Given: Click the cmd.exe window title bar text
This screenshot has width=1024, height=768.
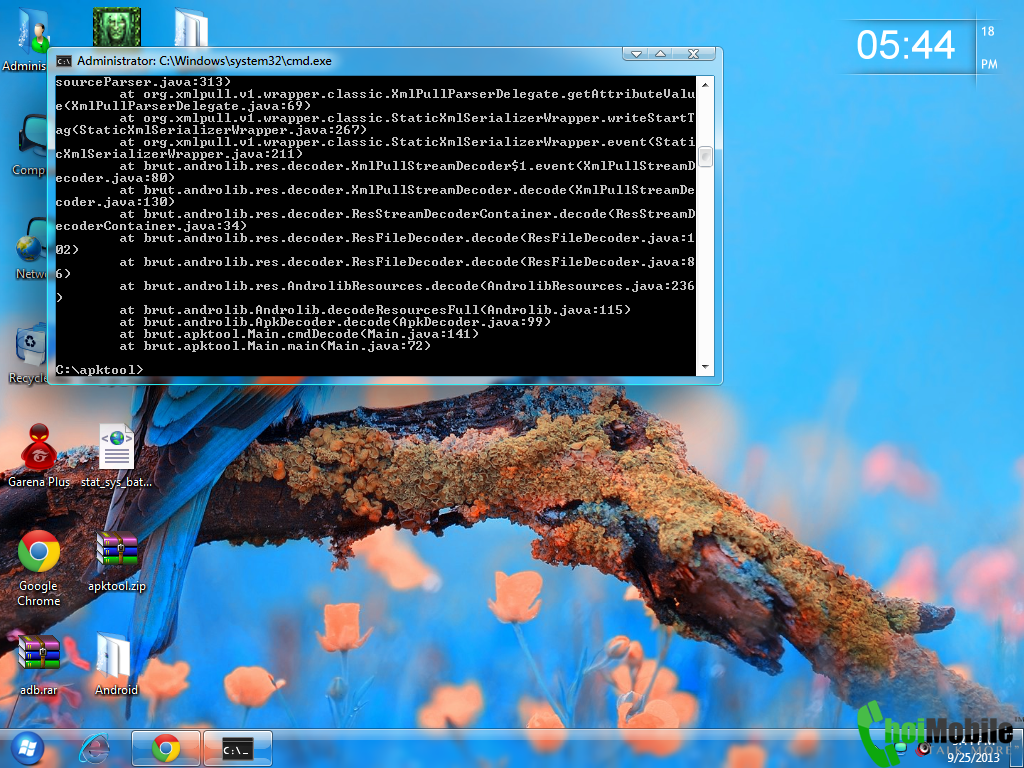Looking at the screenshot, I should pos(204,61).
